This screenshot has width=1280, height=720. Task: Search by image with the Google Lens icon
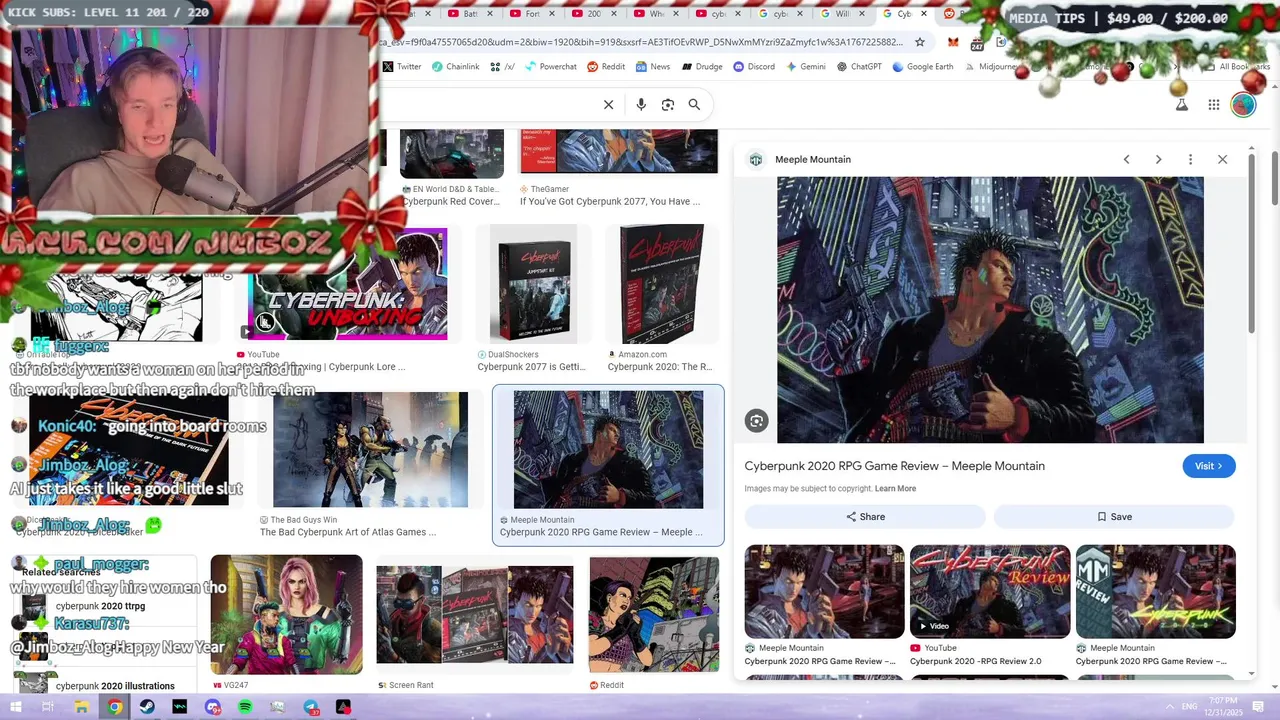coord(668,105)
